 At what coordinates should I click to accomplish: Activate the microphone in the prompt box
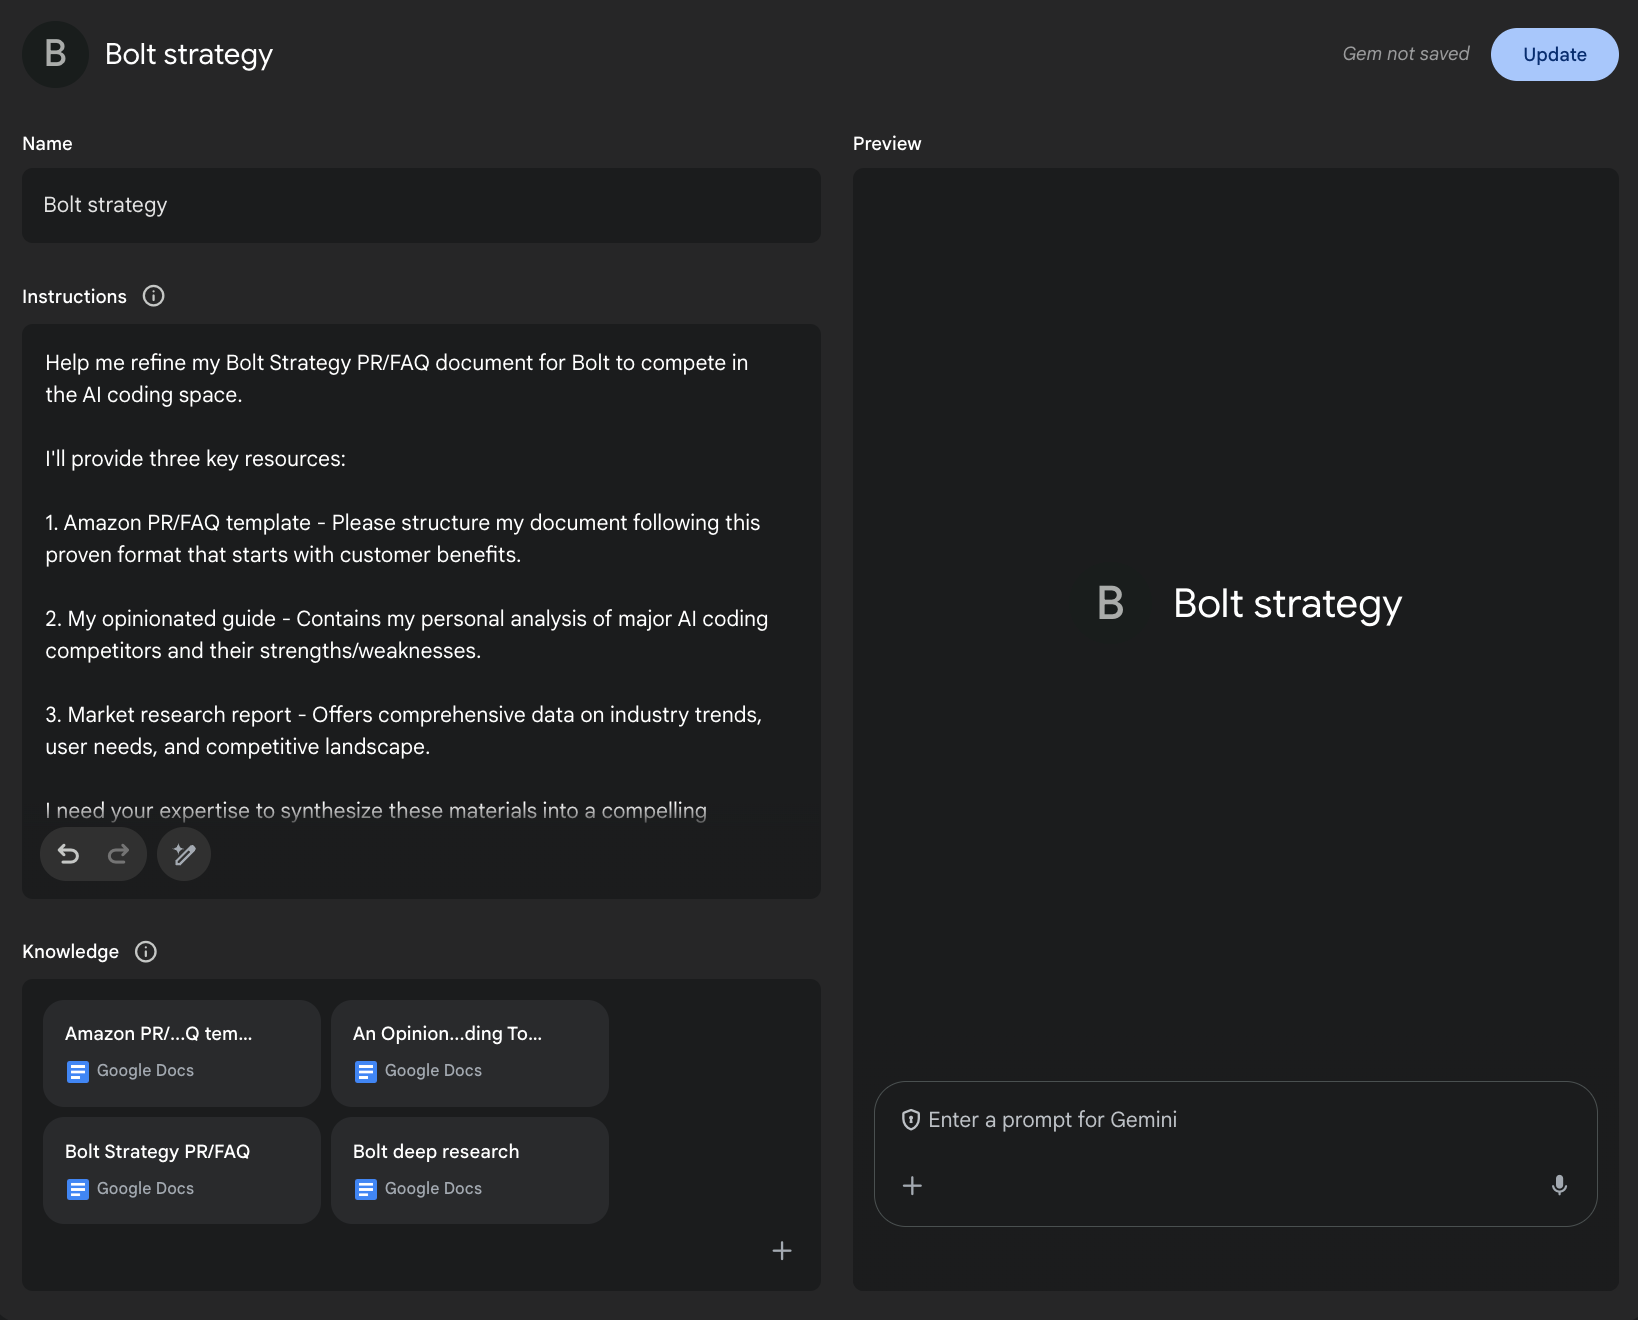(x=1559, y=1186)
